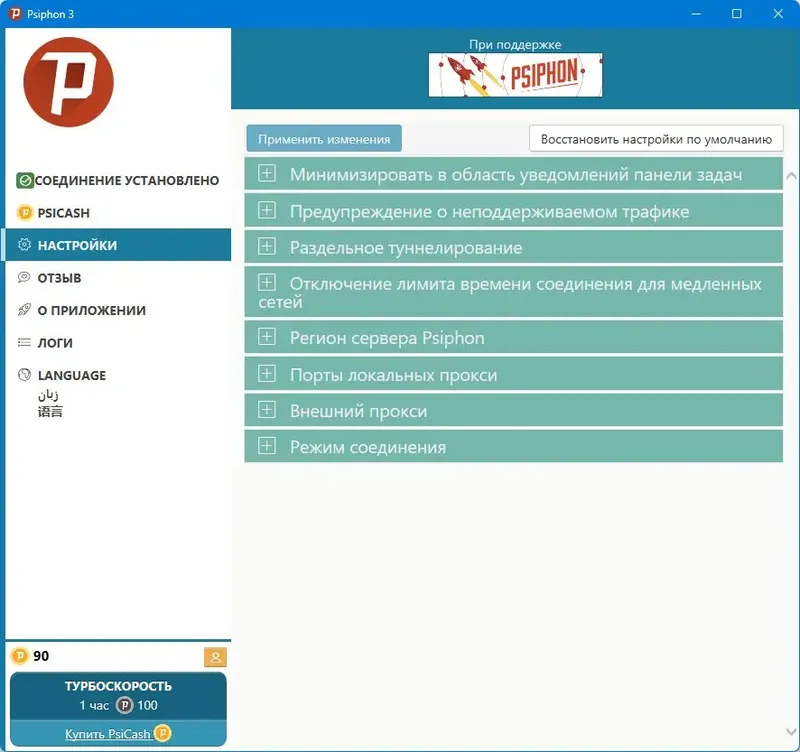
Task: Expand Режим соединения section
Action: point(513,446)
